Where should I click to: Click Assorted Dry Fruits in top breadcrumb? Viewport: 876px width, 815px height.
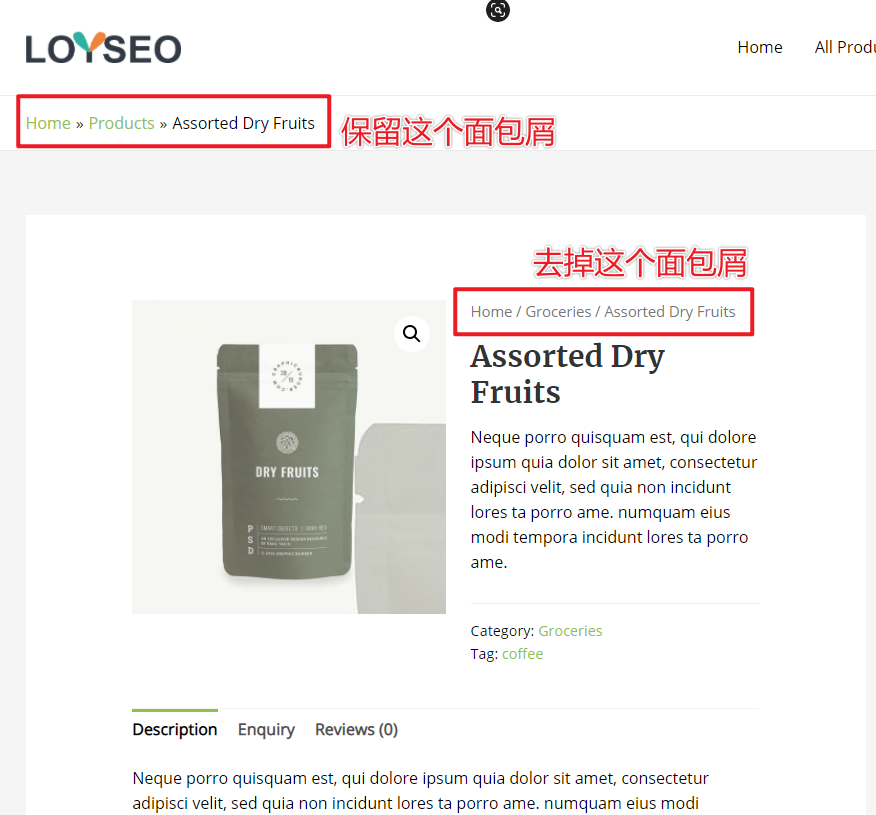click(244, 123)
